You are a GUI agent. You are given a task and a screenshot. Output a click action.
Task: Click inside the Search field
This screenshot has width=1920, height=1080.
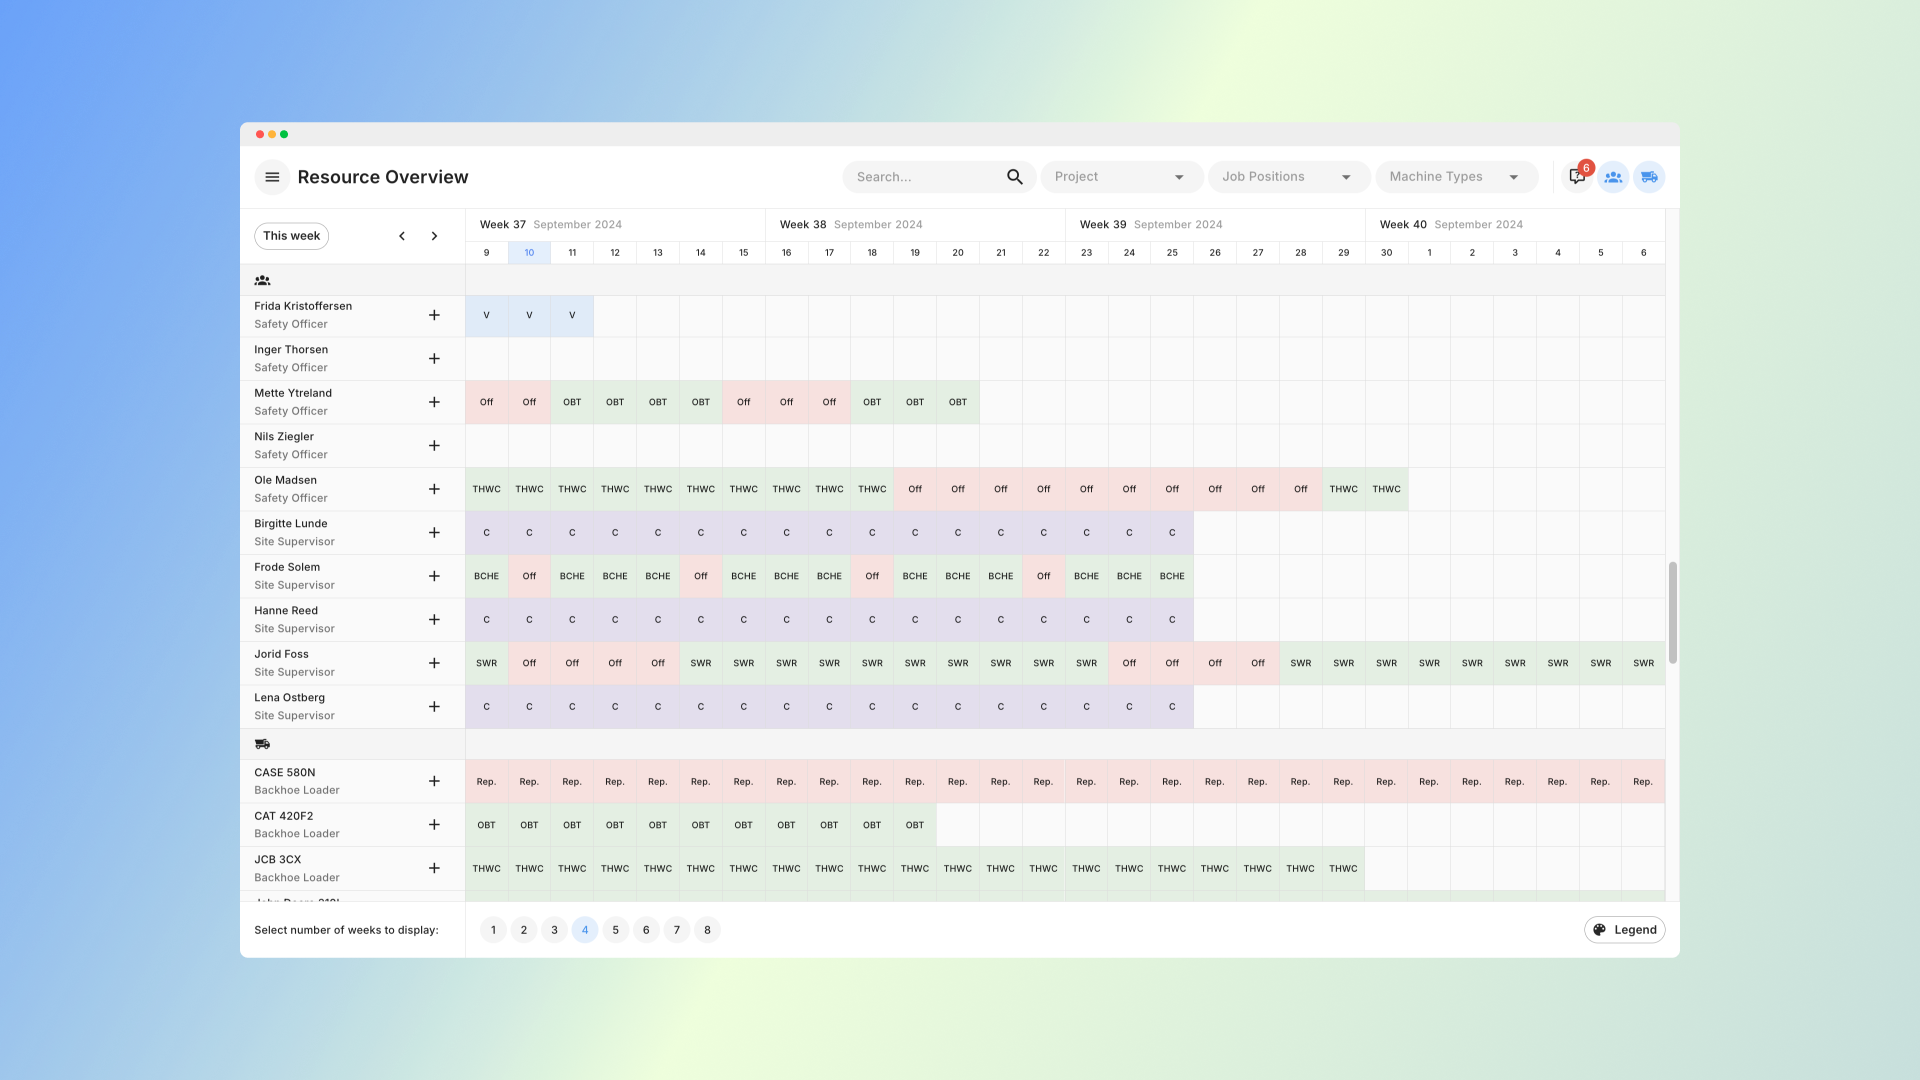[x=920, y=177]
